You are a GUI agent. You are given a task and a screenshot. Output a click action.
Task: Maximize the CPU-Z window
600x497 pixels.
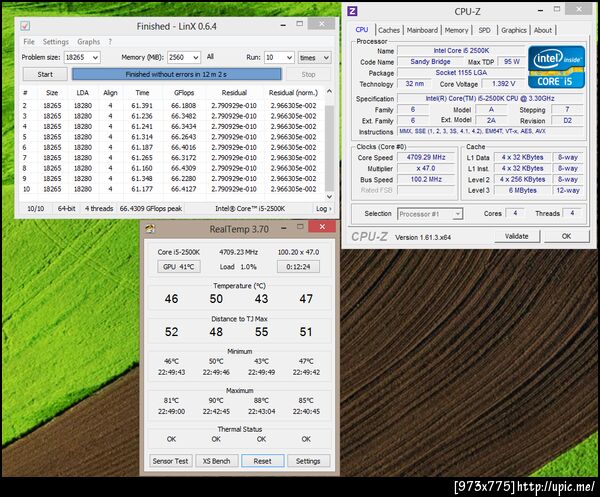point(557,9)
